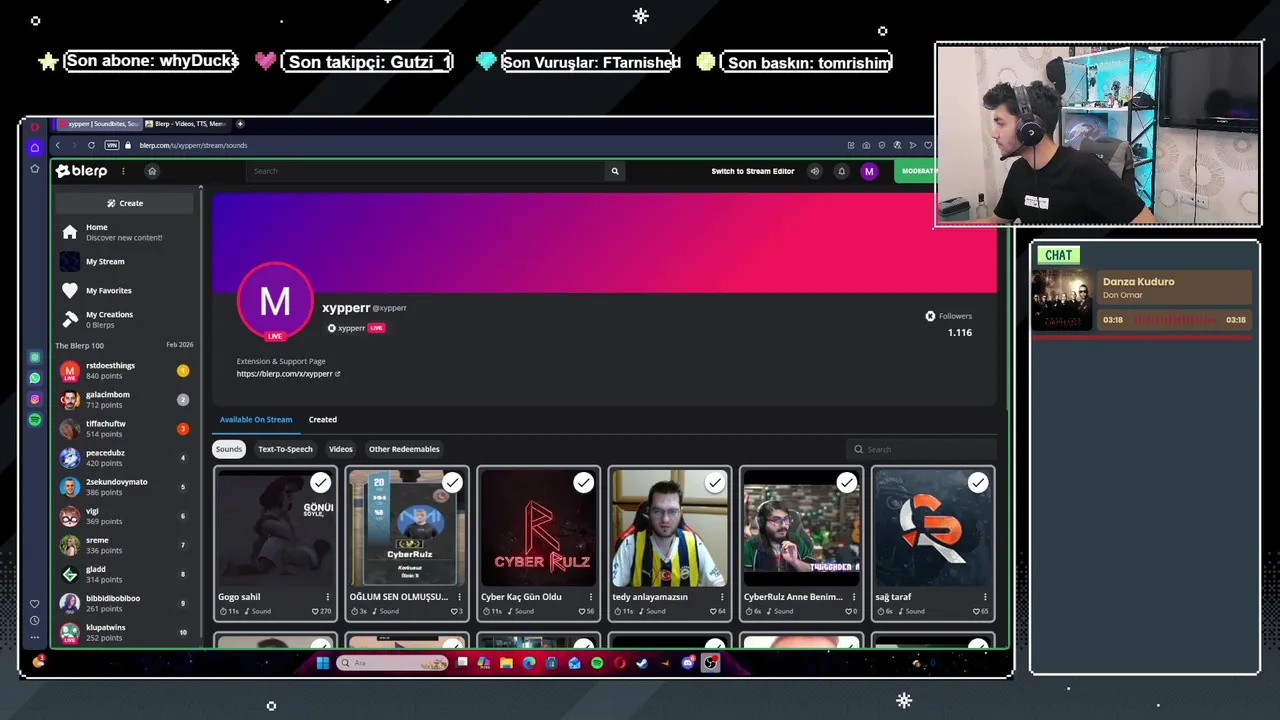Click the Followers count on profile
Viewport: 1280px width, 720px height.
(x=959, y=332)
